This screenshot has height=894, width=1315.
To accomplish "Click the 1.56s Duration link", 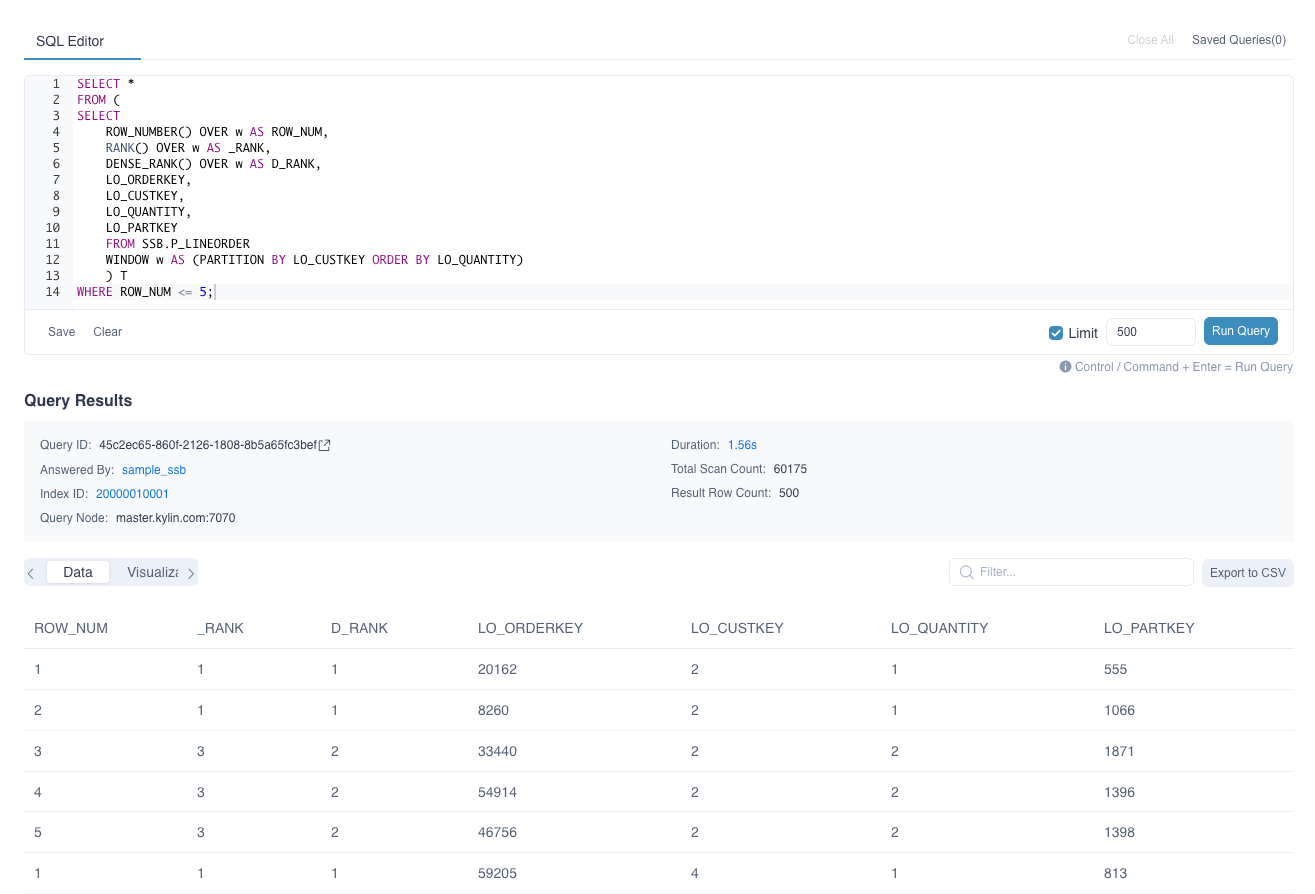I will click(x=742, y=445).
